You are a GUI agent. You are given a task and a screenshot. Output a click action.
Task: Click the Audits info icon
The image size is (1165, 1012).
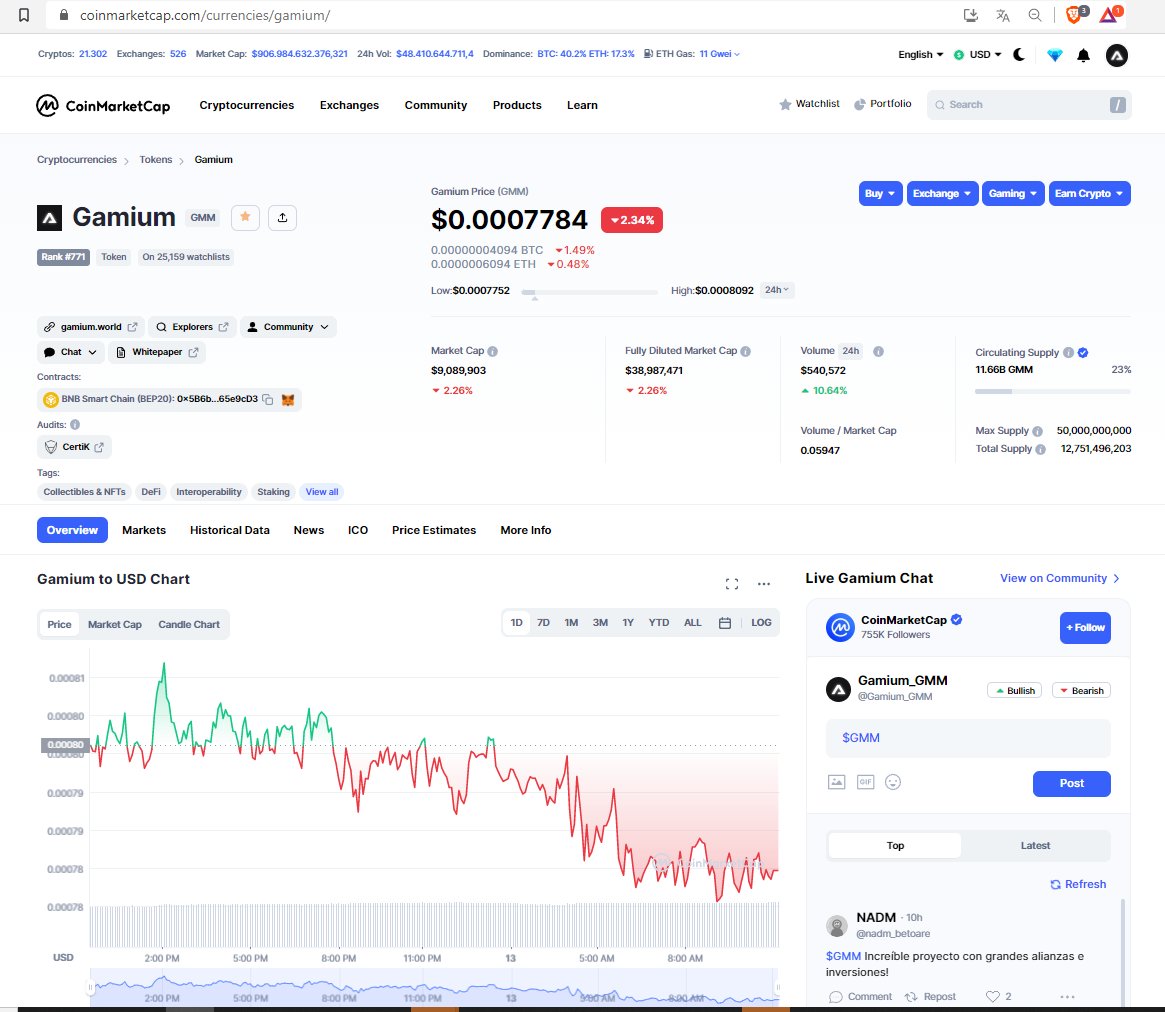point(75,425)
